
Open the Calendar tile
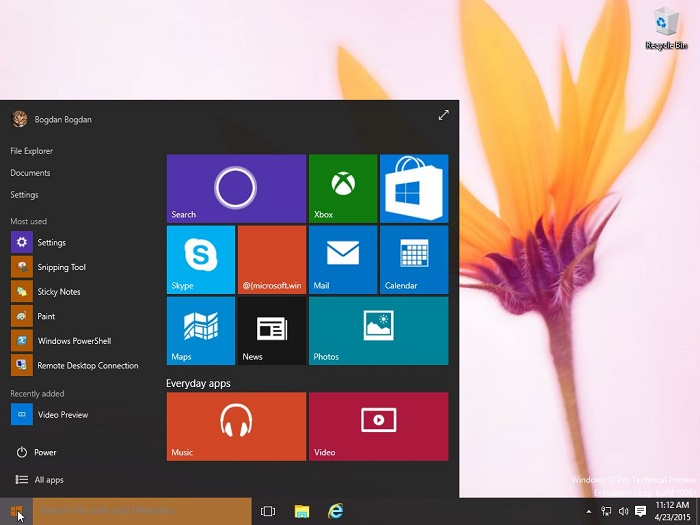[414, 260]
